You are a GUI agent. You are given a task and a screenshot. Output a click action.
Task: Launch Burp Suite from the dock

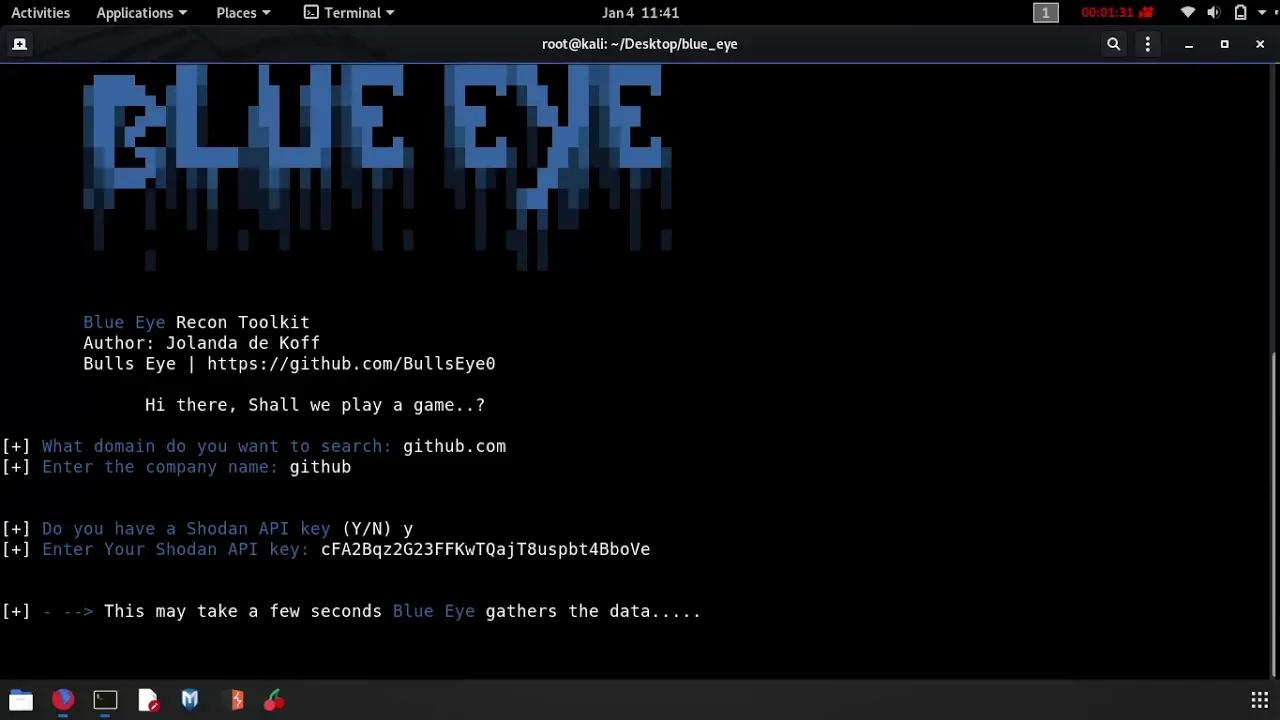[x=237, y=700]
